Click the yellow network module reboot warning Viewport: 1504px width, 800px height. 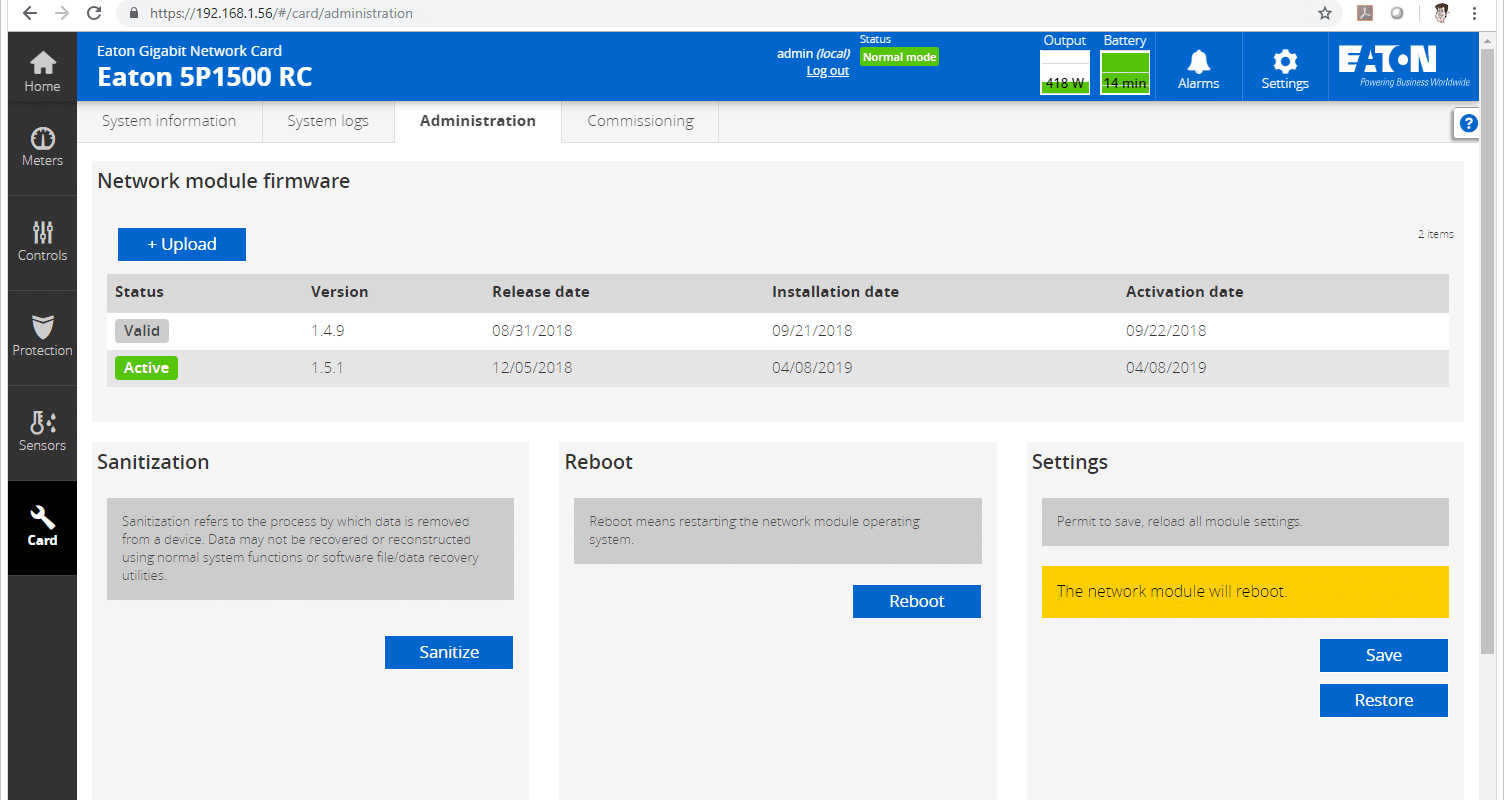coord(1245,592)
